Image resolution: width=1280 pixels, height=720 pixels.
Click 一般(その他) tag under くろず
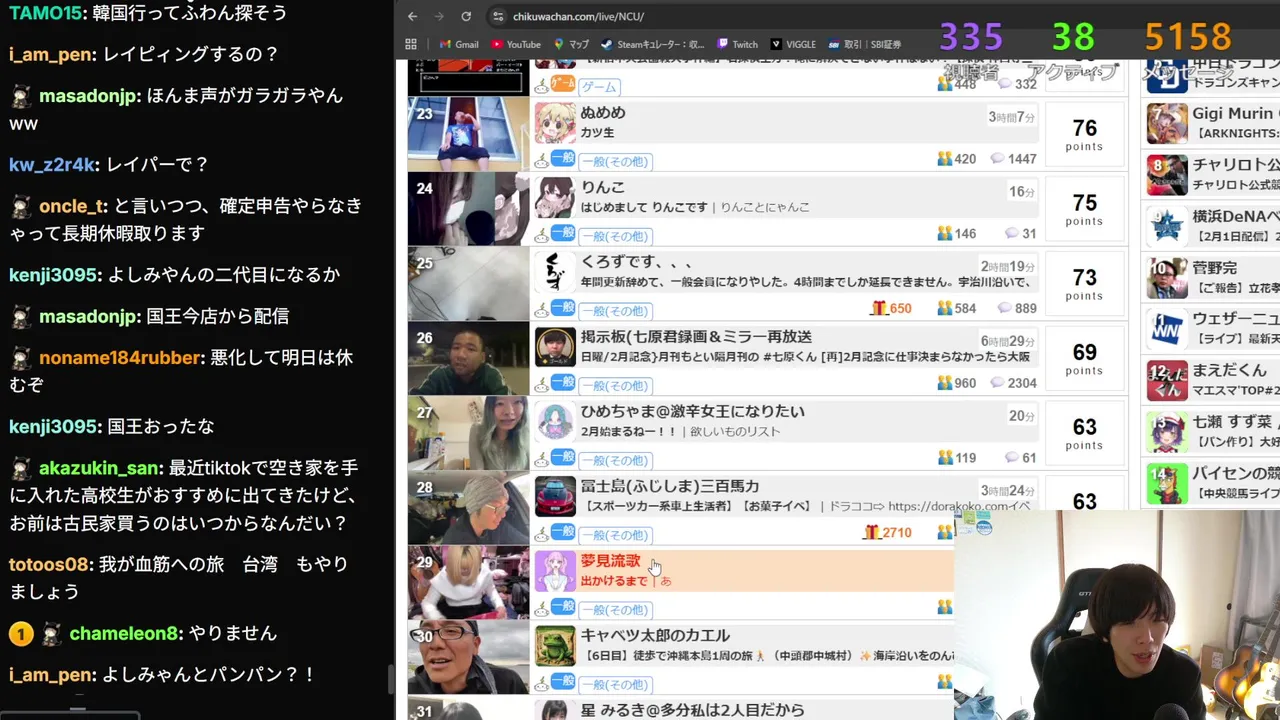(x=615, y=311)
